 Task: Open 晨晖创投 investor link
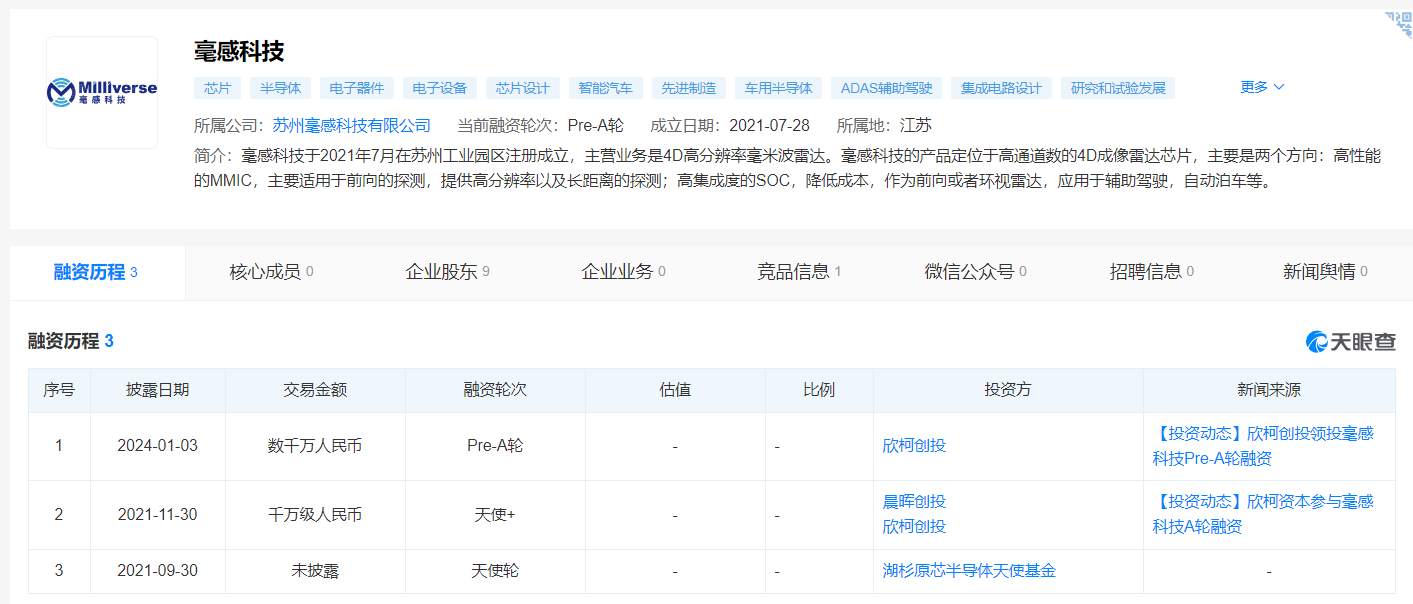coord(914,502)
